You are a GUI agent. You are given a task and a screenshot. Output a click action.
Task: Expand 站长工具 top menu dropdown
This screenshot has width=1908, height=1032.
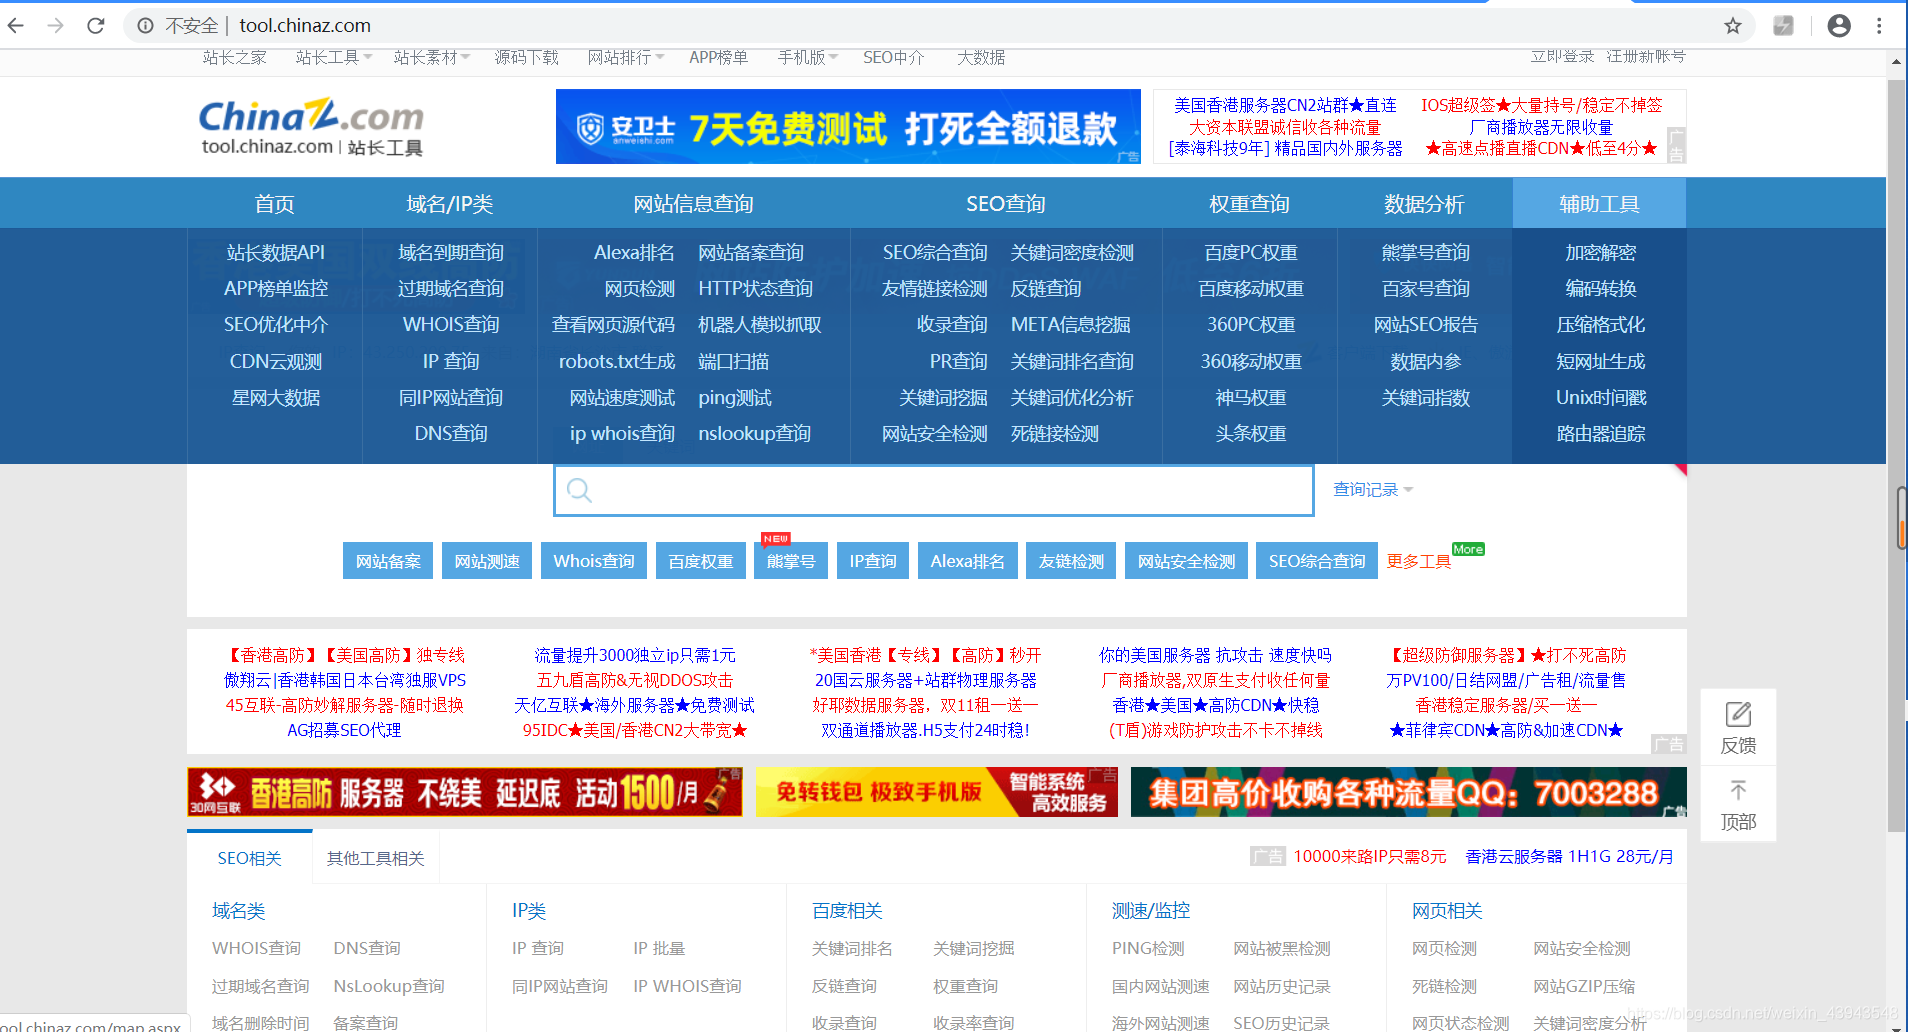(334, 57)
